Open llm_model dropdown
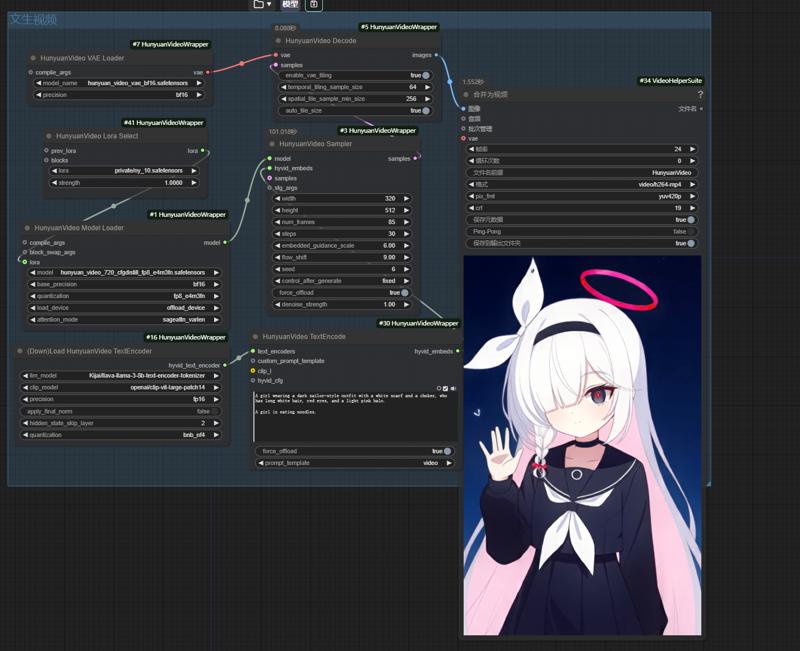 (x=120, y=375)
